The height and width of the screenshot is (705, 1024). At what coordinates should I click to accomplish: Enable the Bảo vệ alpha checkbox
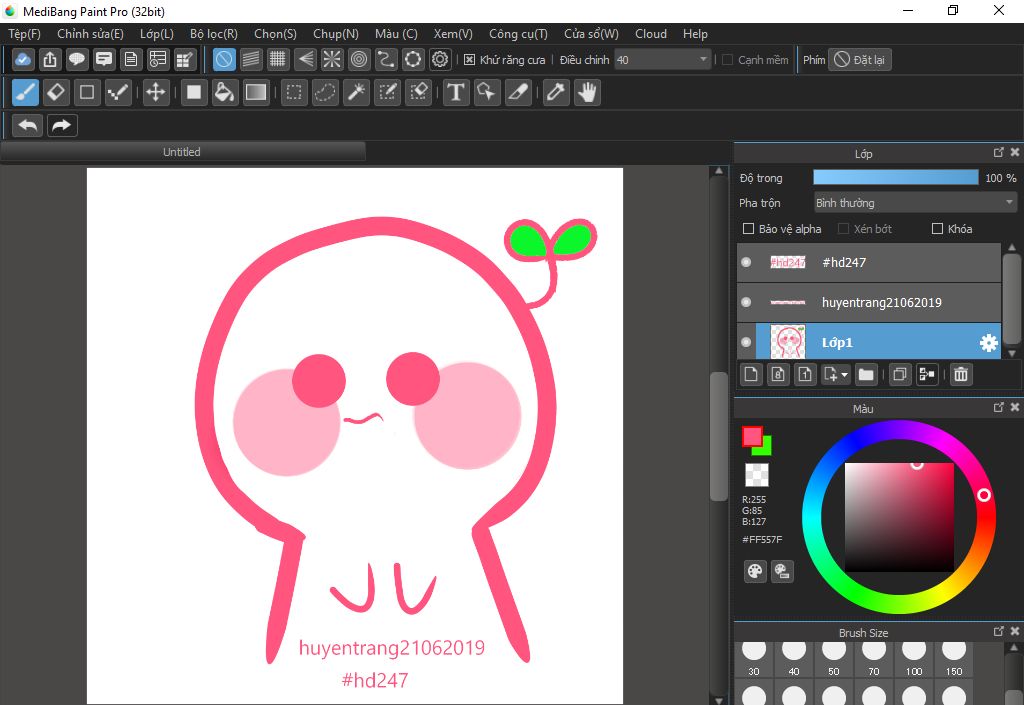(748, 229)
